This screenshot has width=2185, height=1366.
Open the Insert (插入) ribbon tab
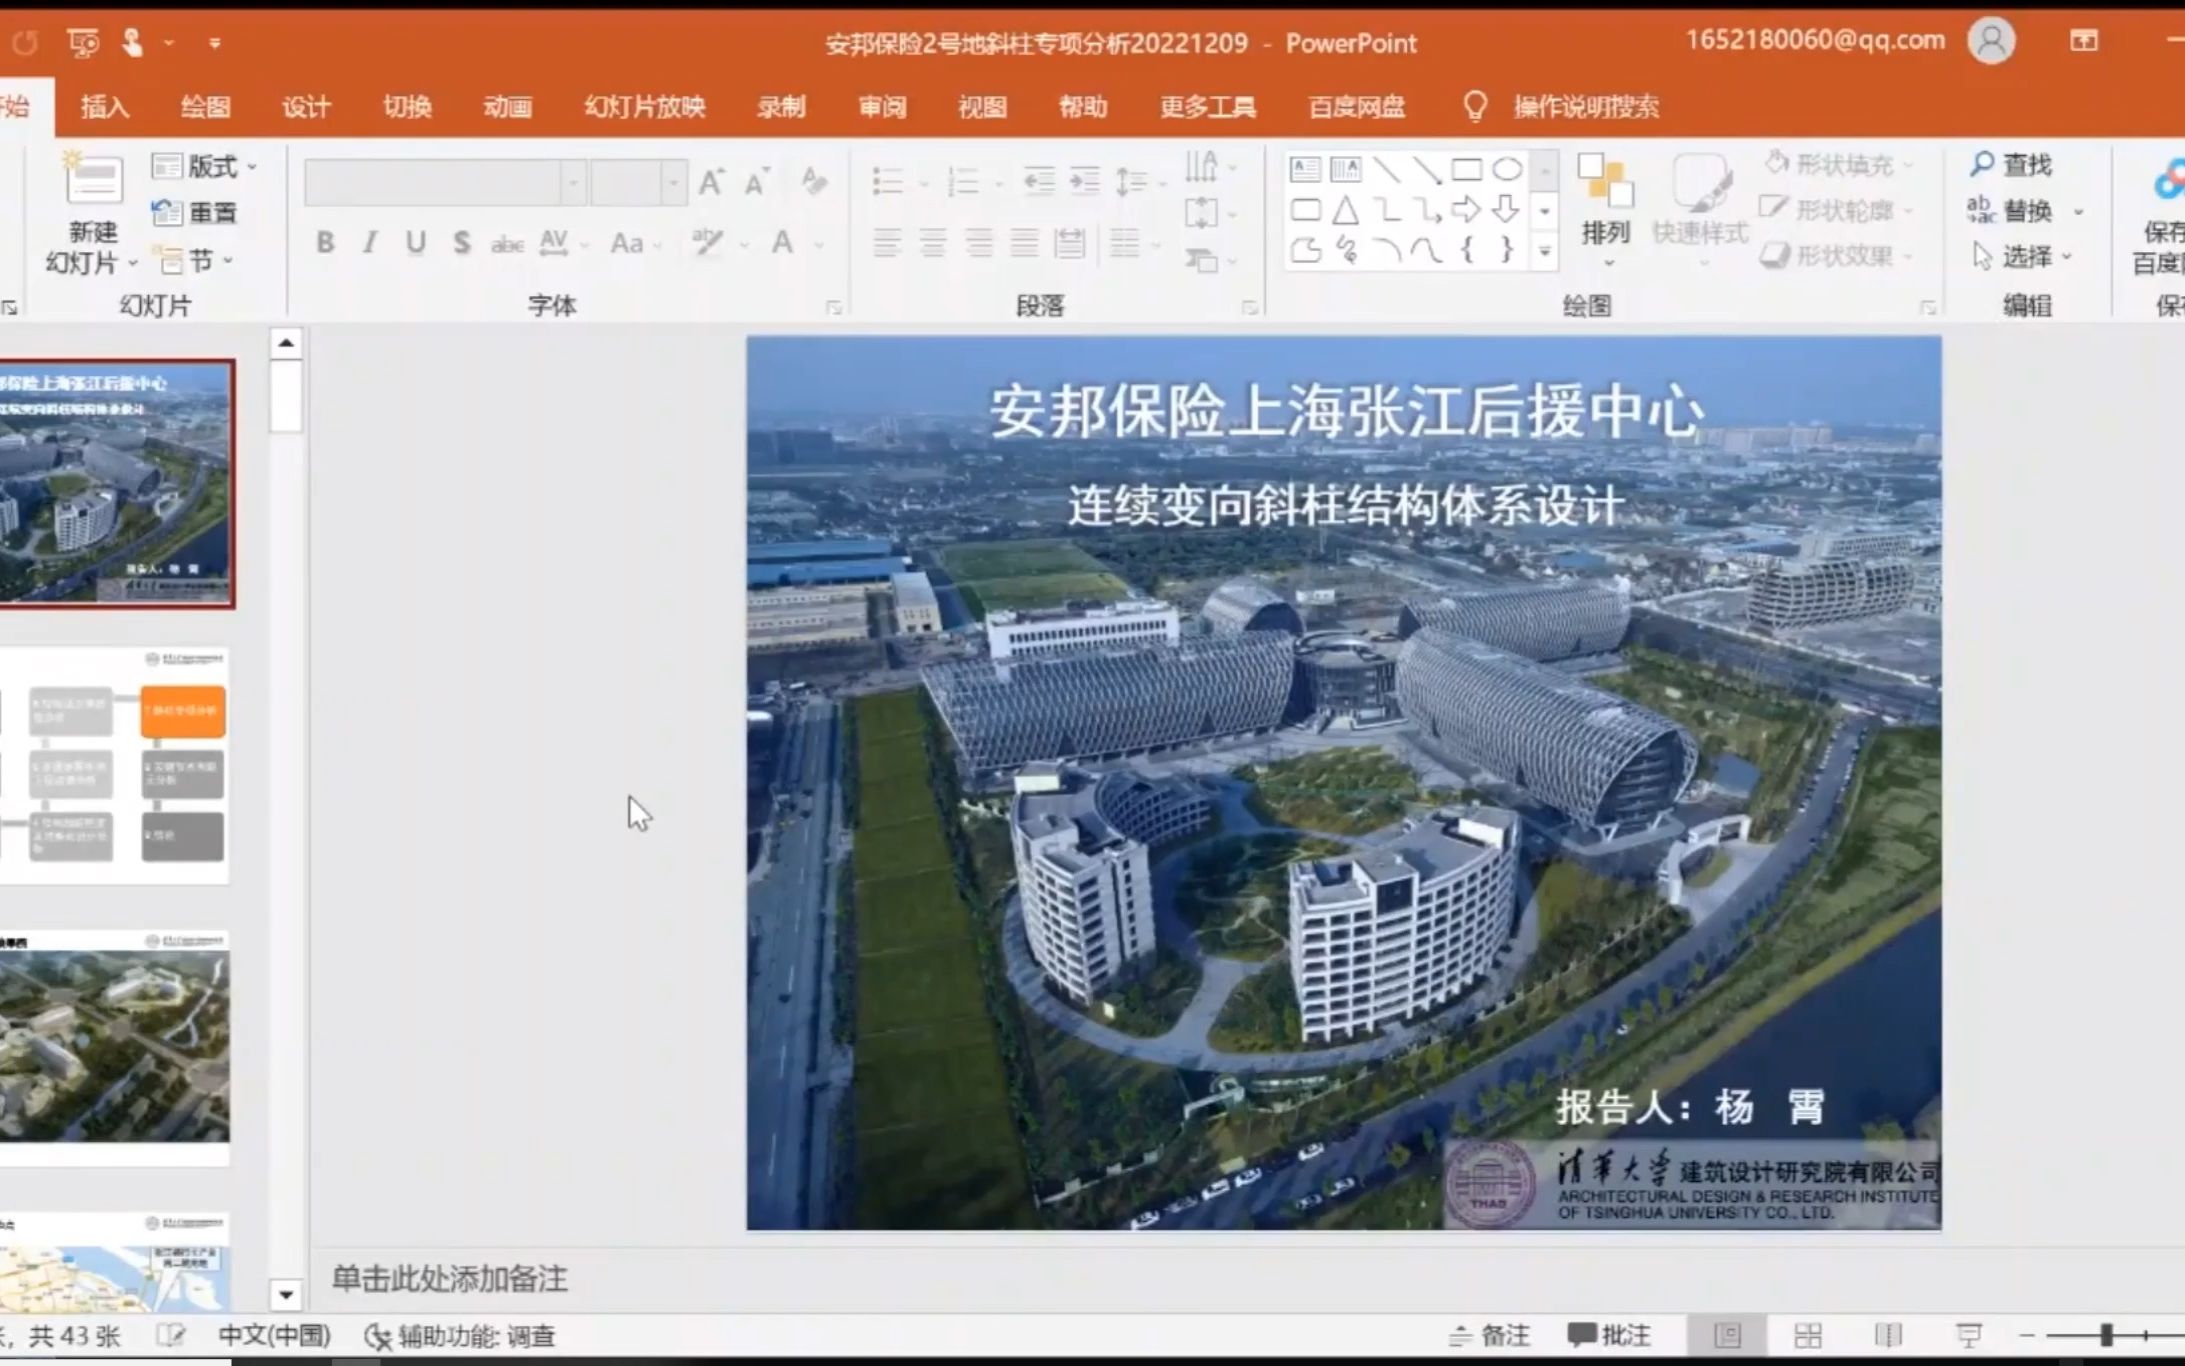pos(104,106)
